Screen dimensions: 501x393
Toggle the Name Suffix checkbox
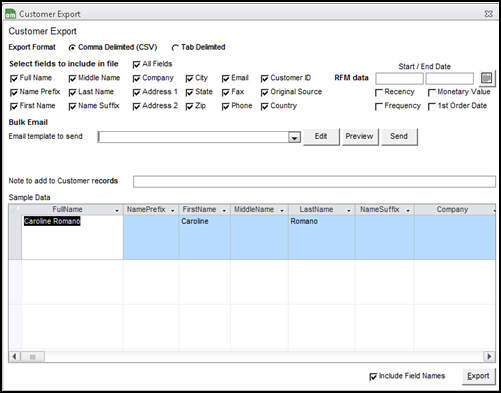click(72, 106)
